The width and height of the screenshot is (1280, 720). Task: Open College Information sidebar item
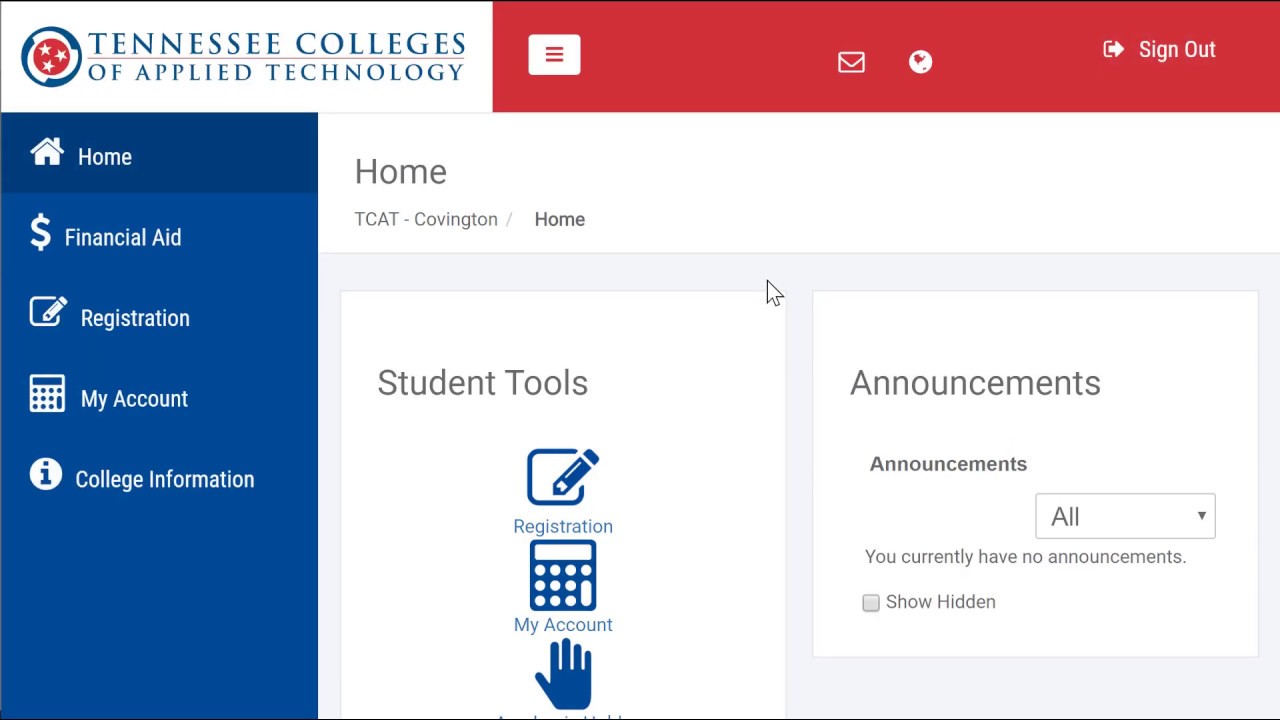[165, 480]
